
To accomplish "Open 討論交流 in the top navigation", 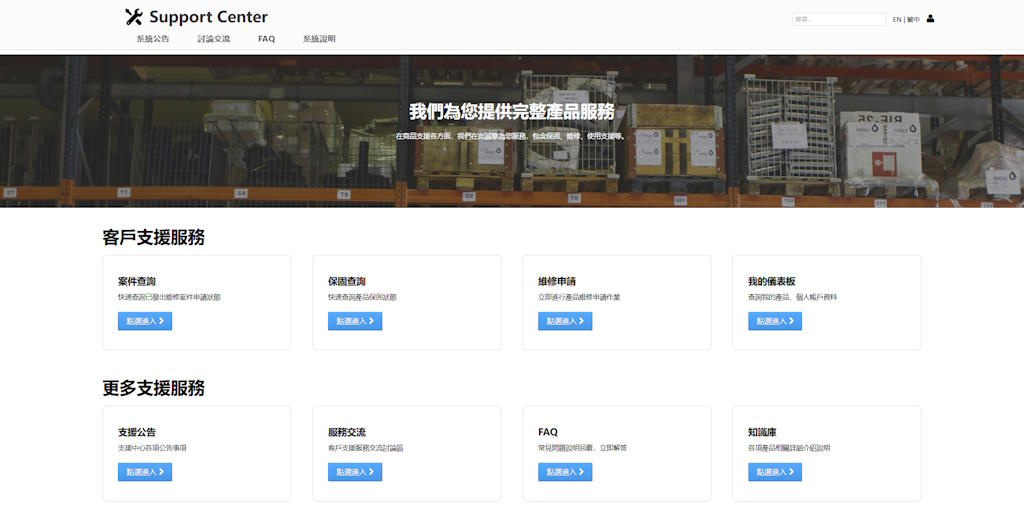I will pyautogui.click(x=214, y=39).
